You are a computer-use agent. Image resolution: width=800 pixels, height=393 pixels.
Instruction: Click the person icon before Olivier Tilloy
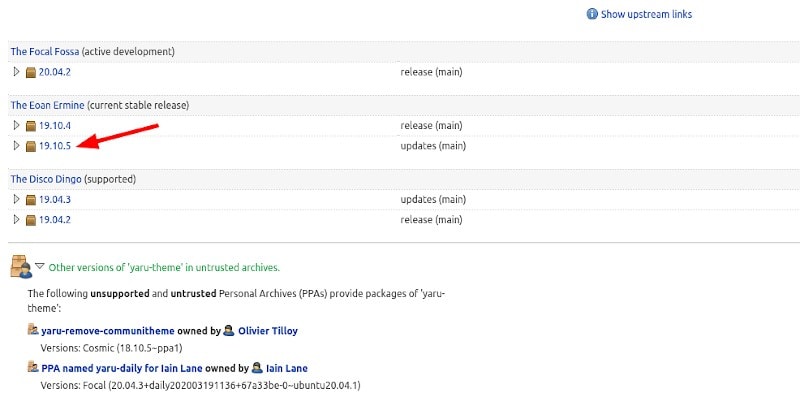(x=230, y=330)
